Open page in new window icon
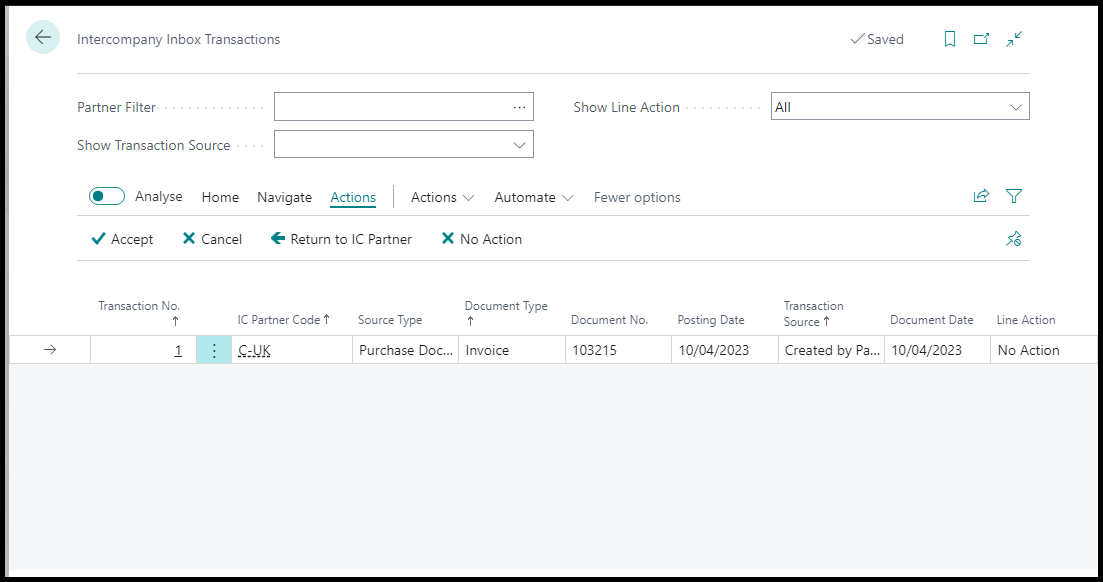The image size is (1103, 582). click(x=982, y=39)
